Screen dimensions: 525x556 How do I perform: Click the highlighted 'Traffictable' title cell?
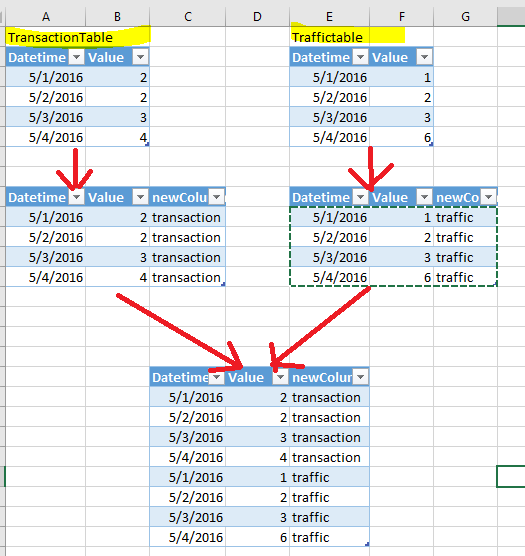coord(329,37)
